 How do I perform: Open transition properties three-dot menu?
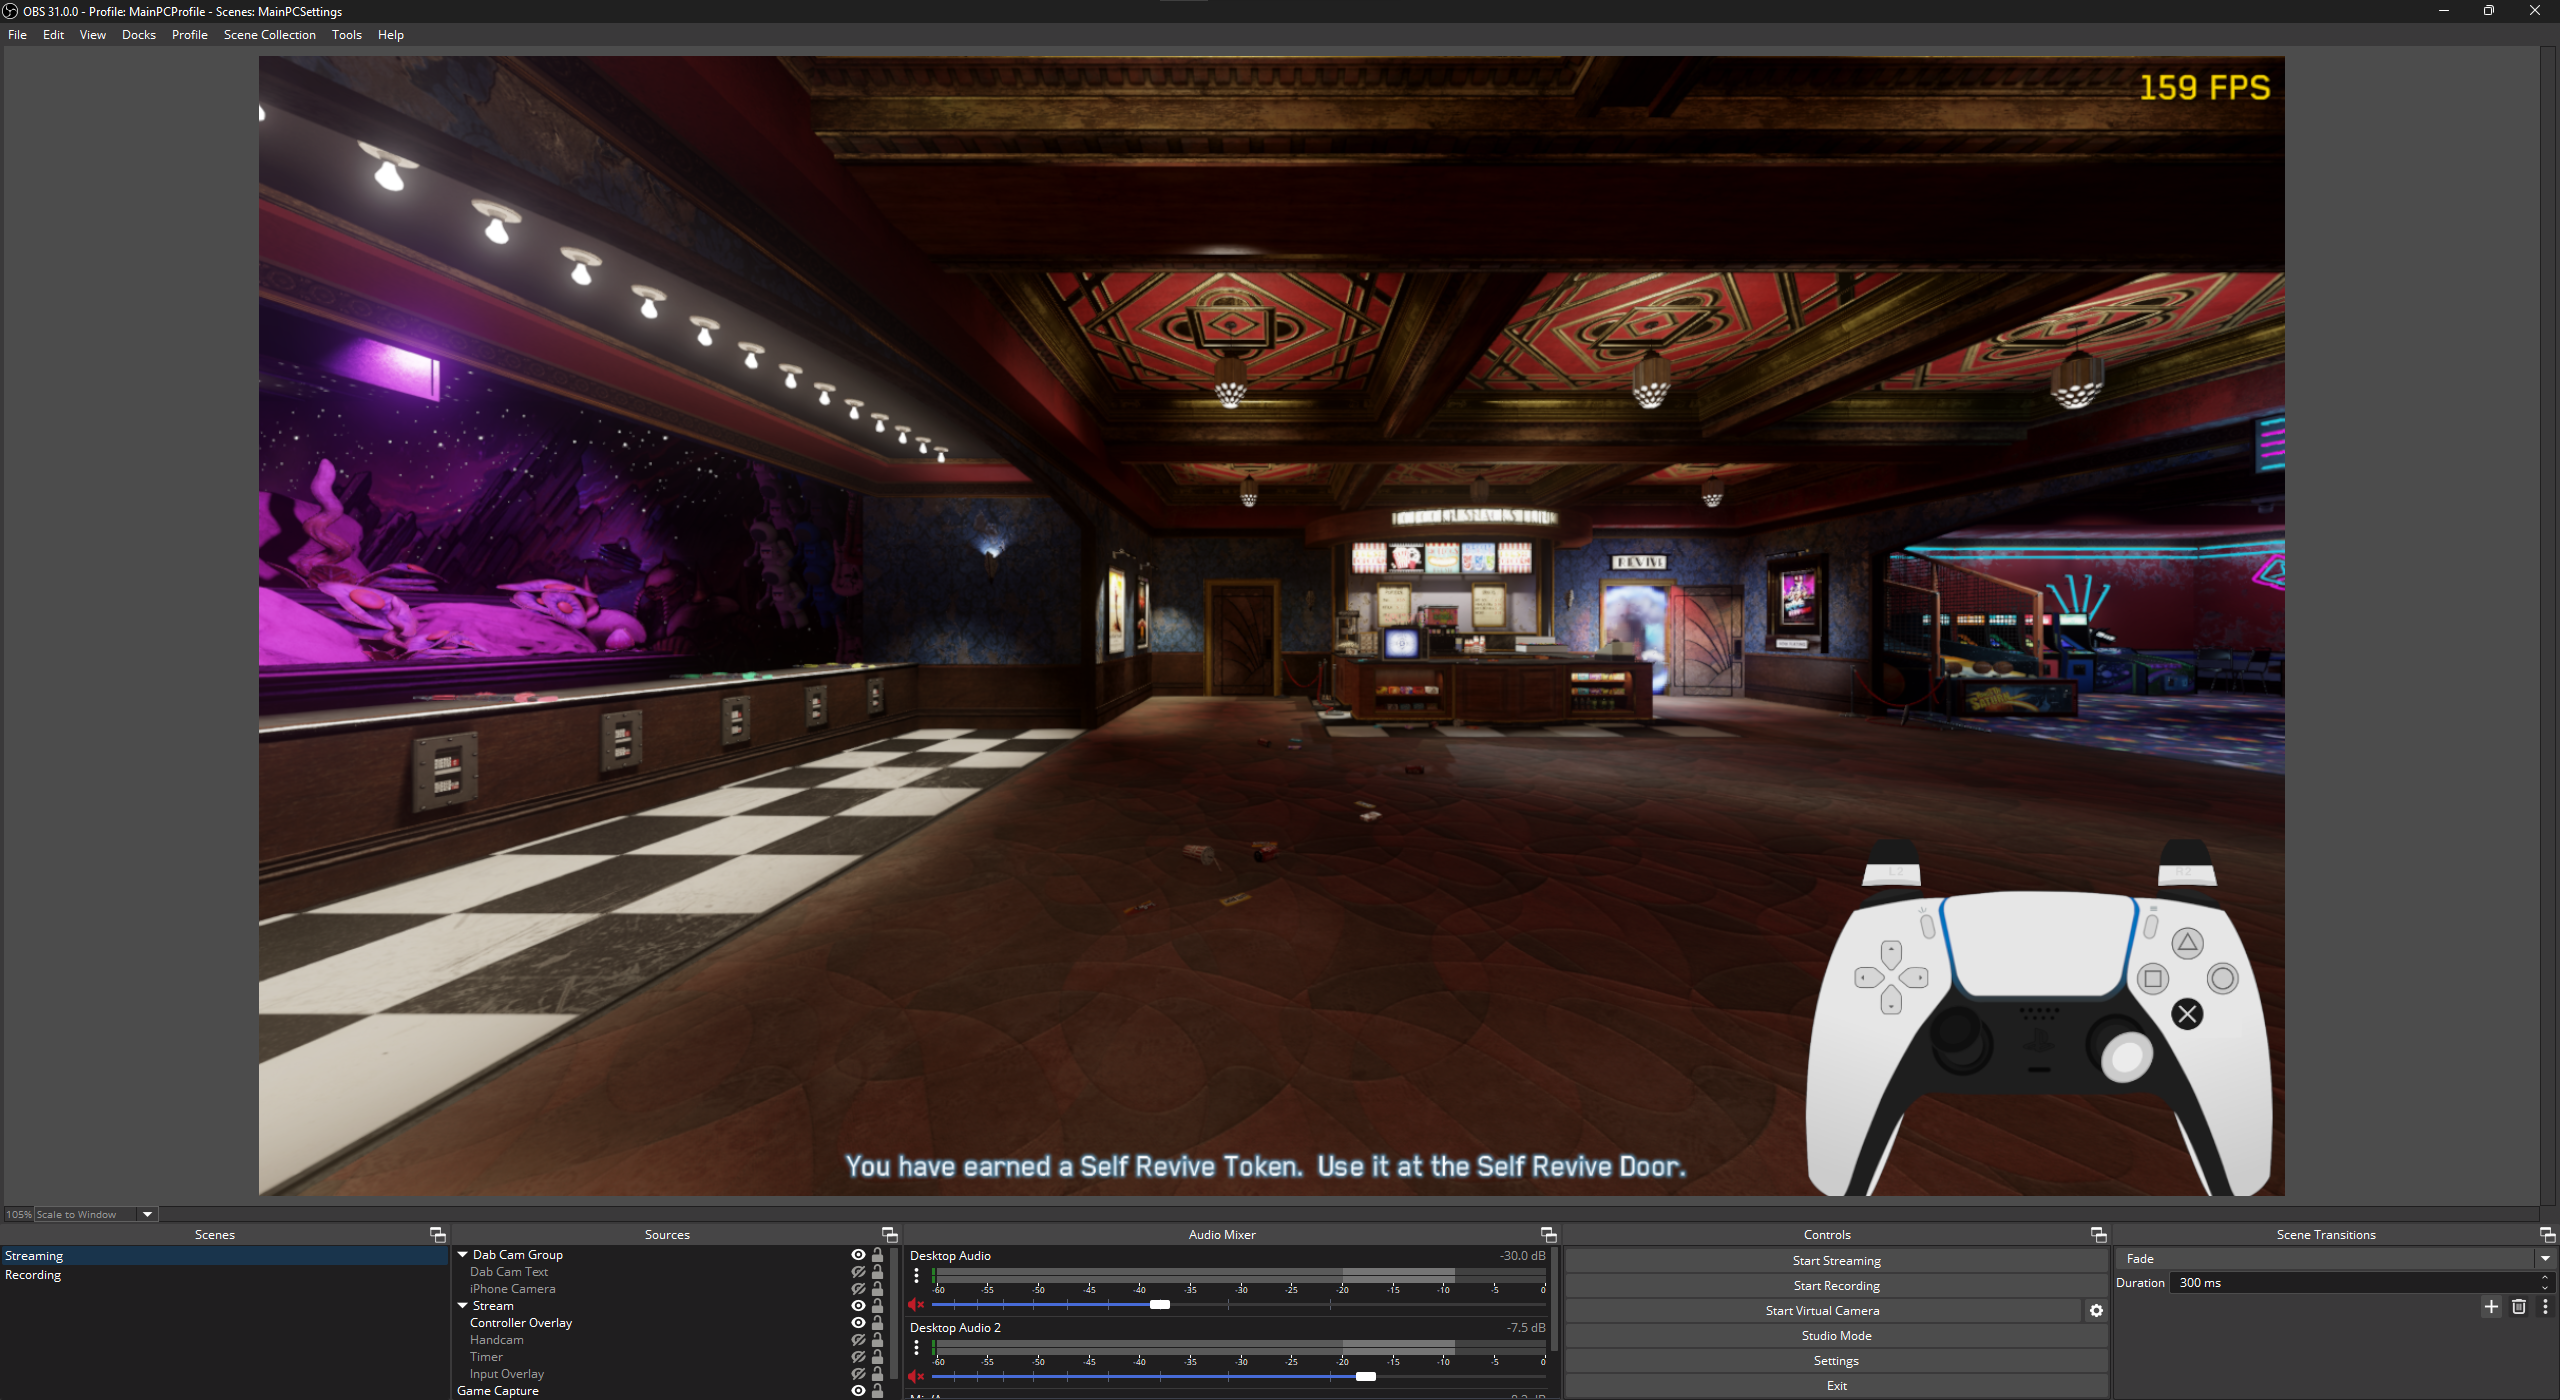2545,1307
